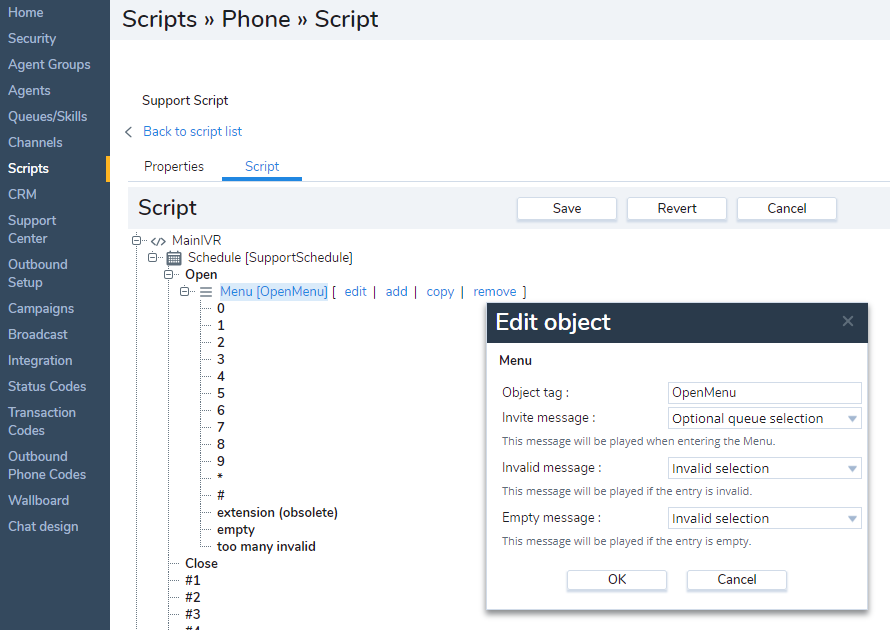Screen dimensions: 890x630
Task: Select extension (obsolete) tree item
Action: click(277, 513)
